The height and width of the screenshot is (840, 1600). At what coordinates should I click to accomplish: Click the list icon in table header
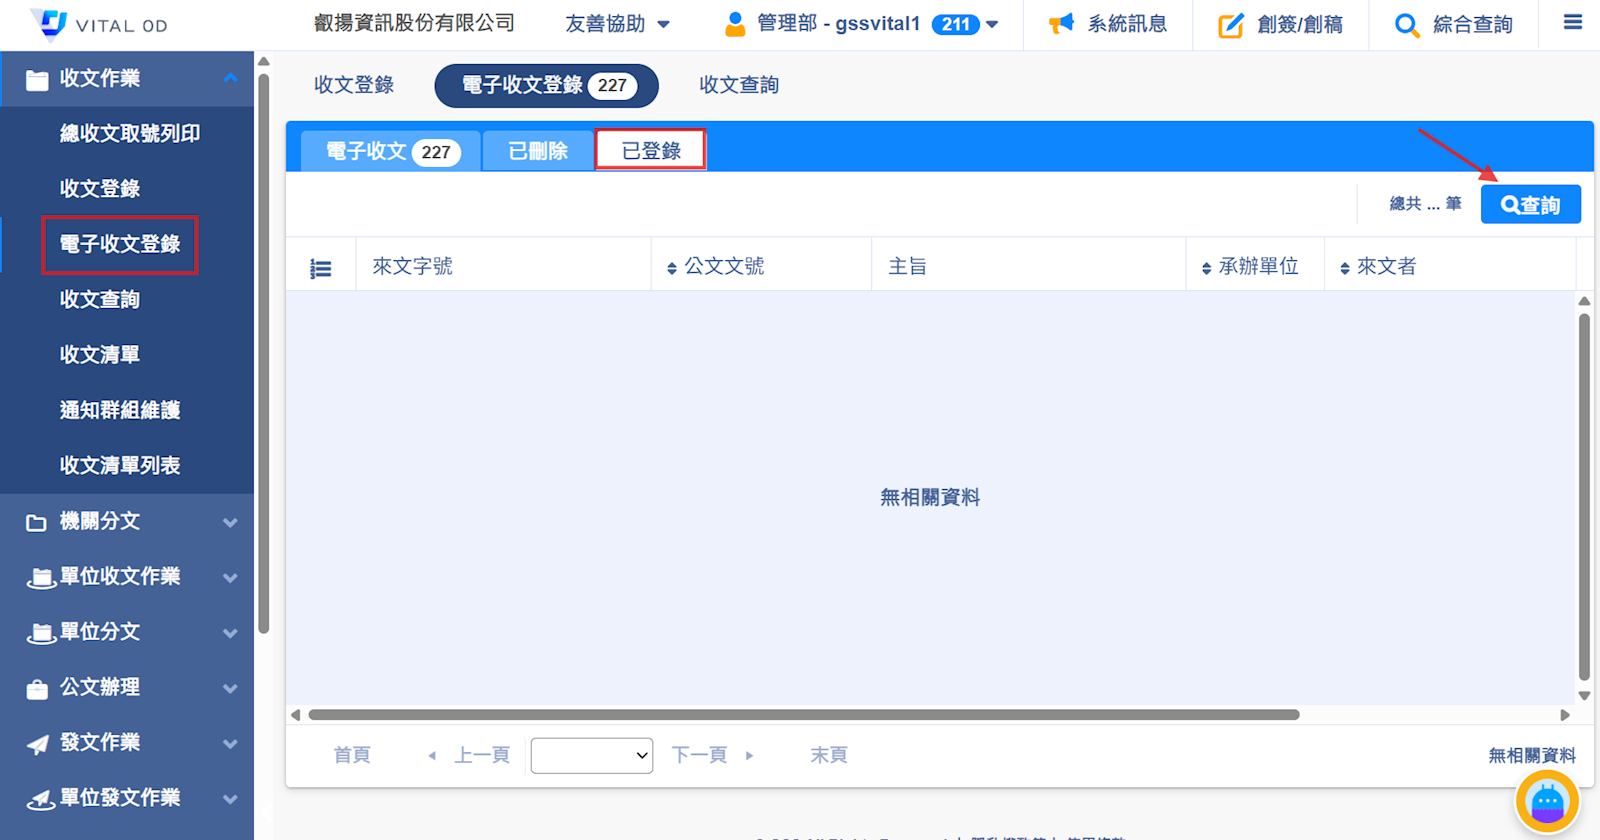pos(321,268)
